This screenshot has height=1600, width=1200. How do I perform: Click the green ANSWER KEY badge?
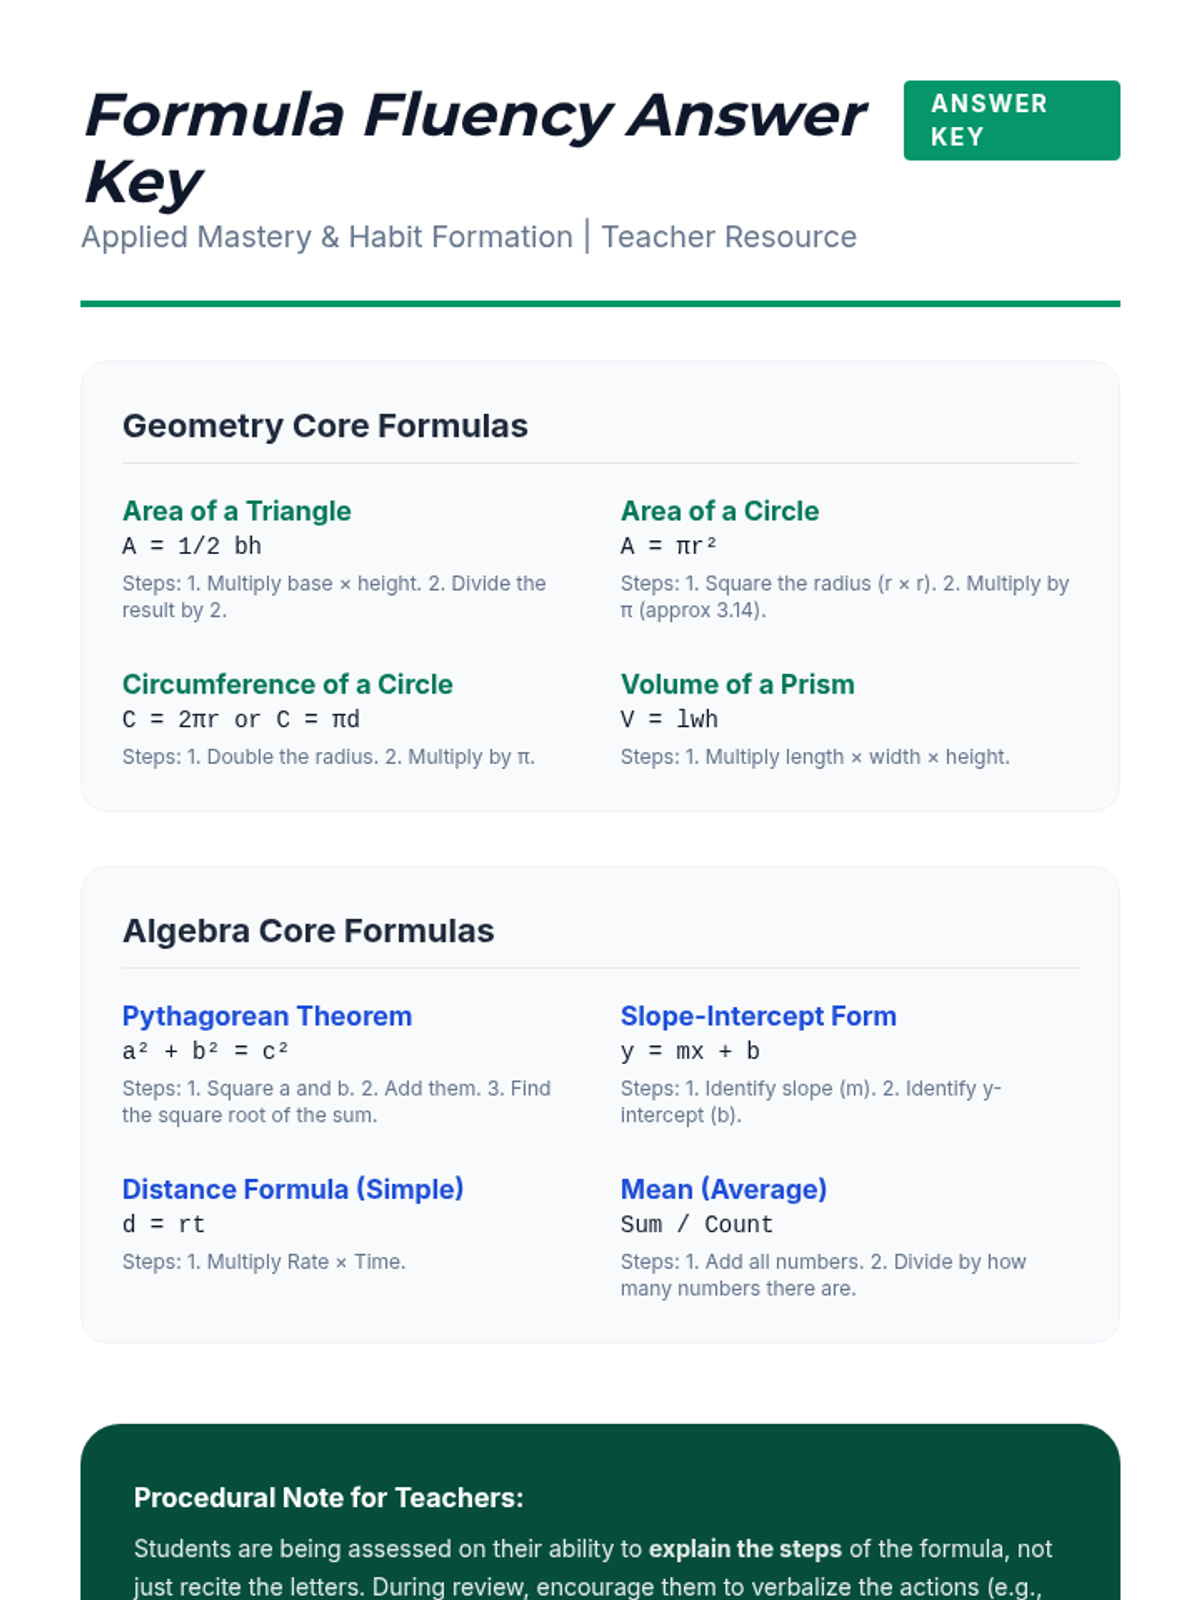click(1011, 120)
